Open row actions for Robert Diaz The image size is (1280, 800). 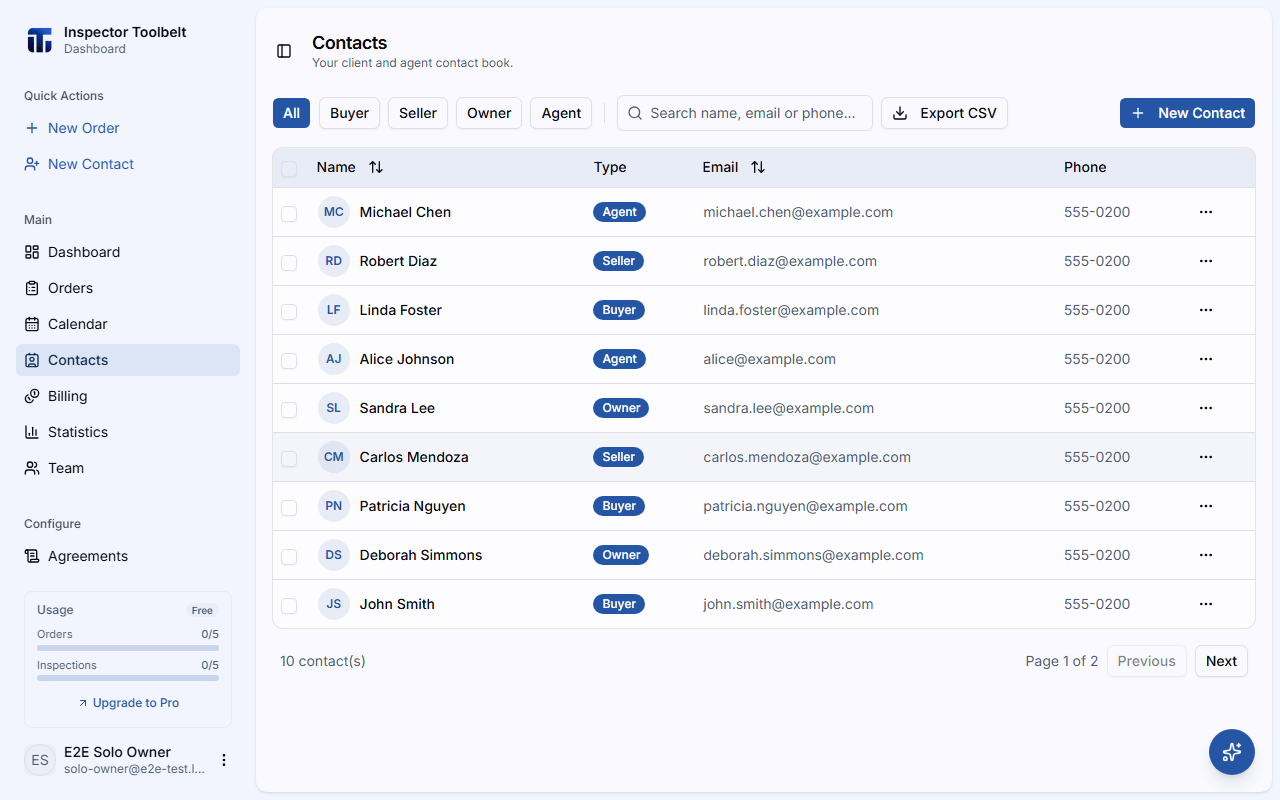[x=1206, y=261]
